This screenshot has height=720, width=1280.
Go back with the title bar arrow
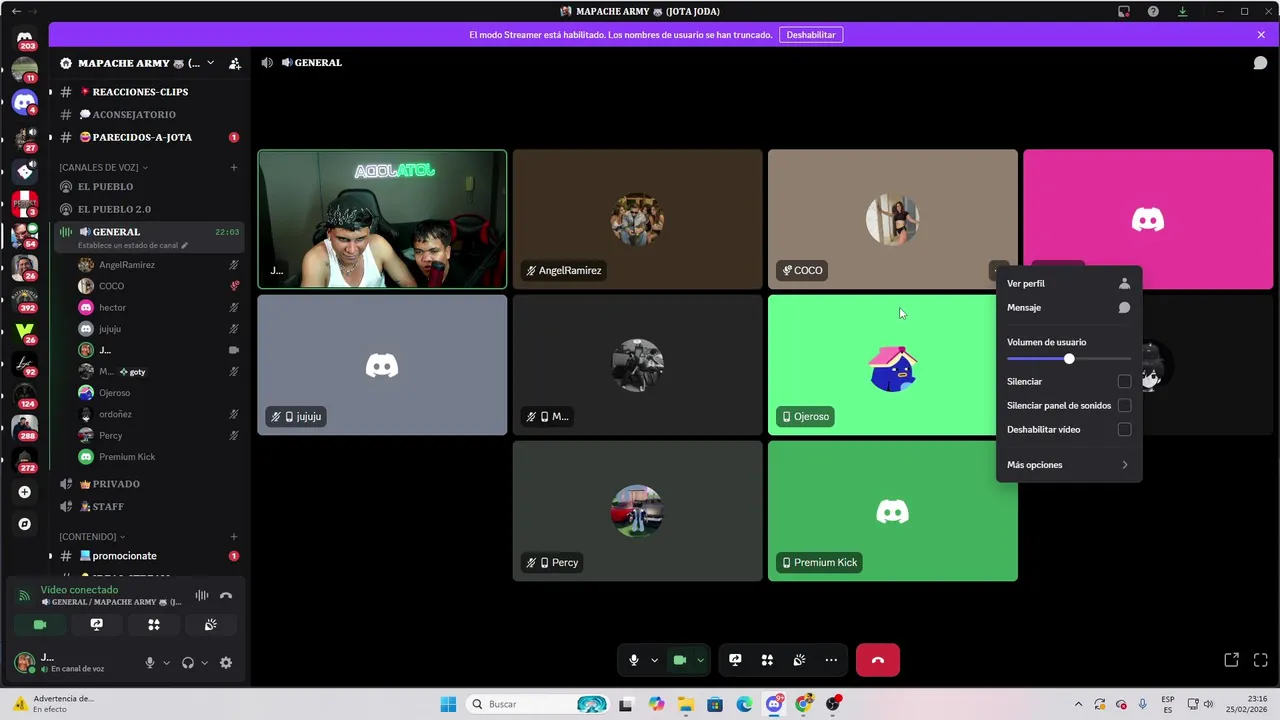pyautogui.click(x=16, y=11)
